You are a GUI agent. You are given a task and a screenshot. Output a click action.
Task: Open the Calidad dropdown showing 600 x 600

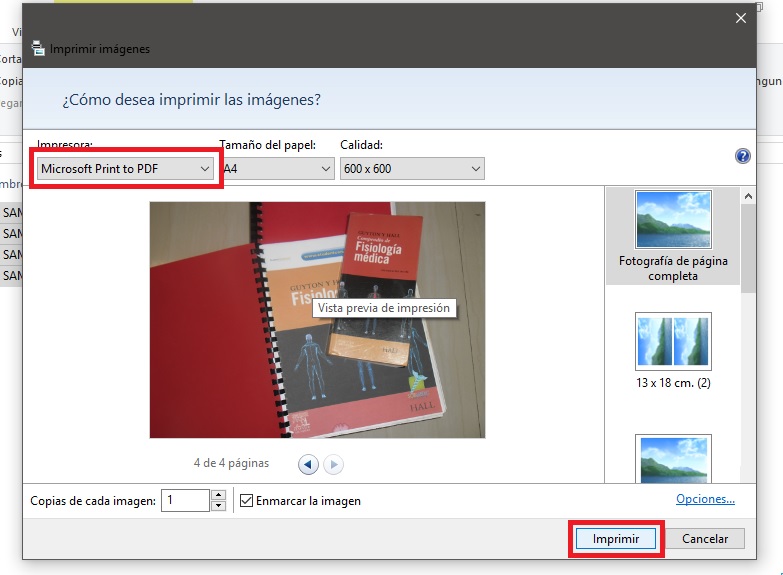412,169
